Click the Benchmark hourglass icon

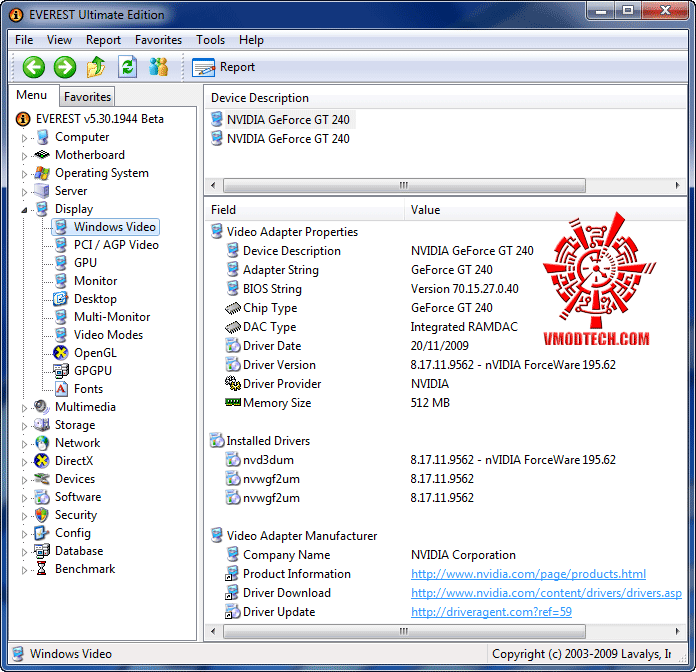click(42, 569)
